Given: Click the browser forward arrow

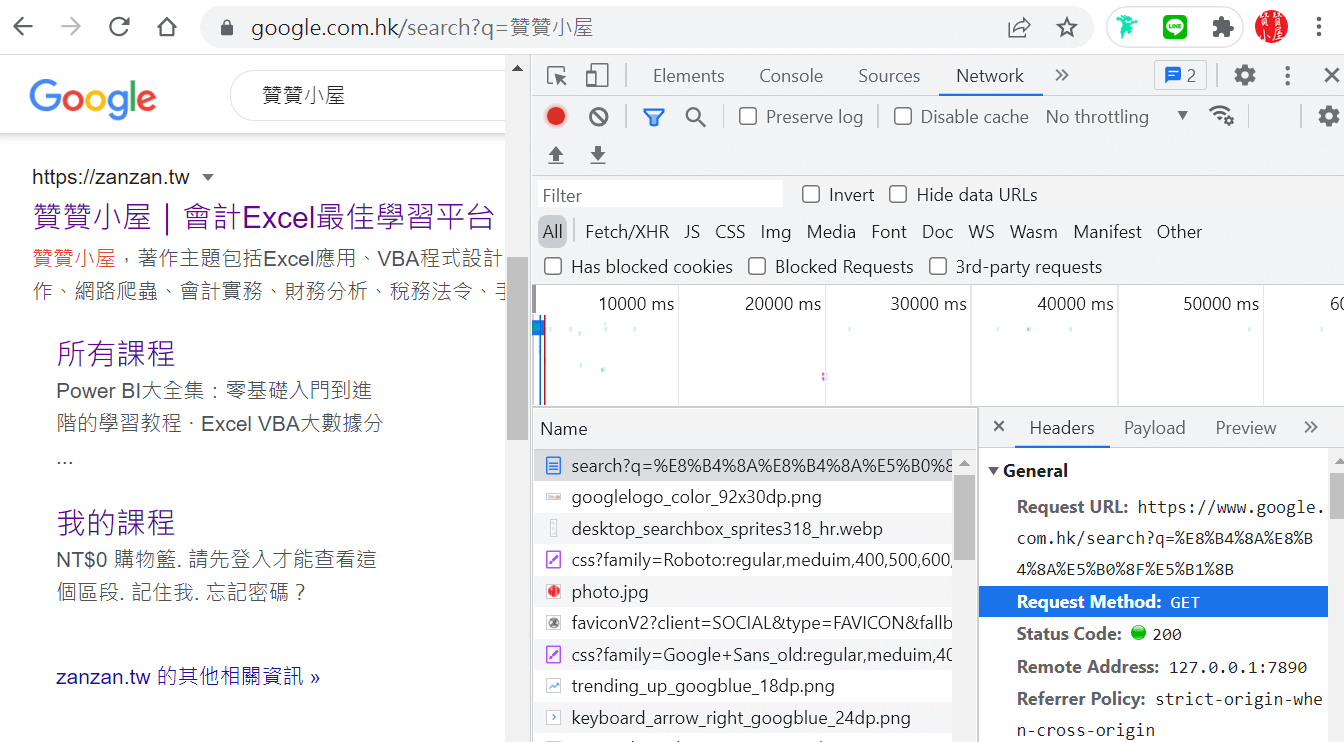Looking at the screenshot, I should pyautogui.click(x=71, y=27).
